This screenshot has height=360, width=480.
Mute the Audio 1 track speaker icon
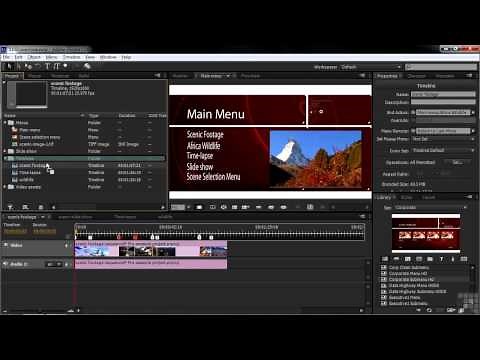pos(6,264)
